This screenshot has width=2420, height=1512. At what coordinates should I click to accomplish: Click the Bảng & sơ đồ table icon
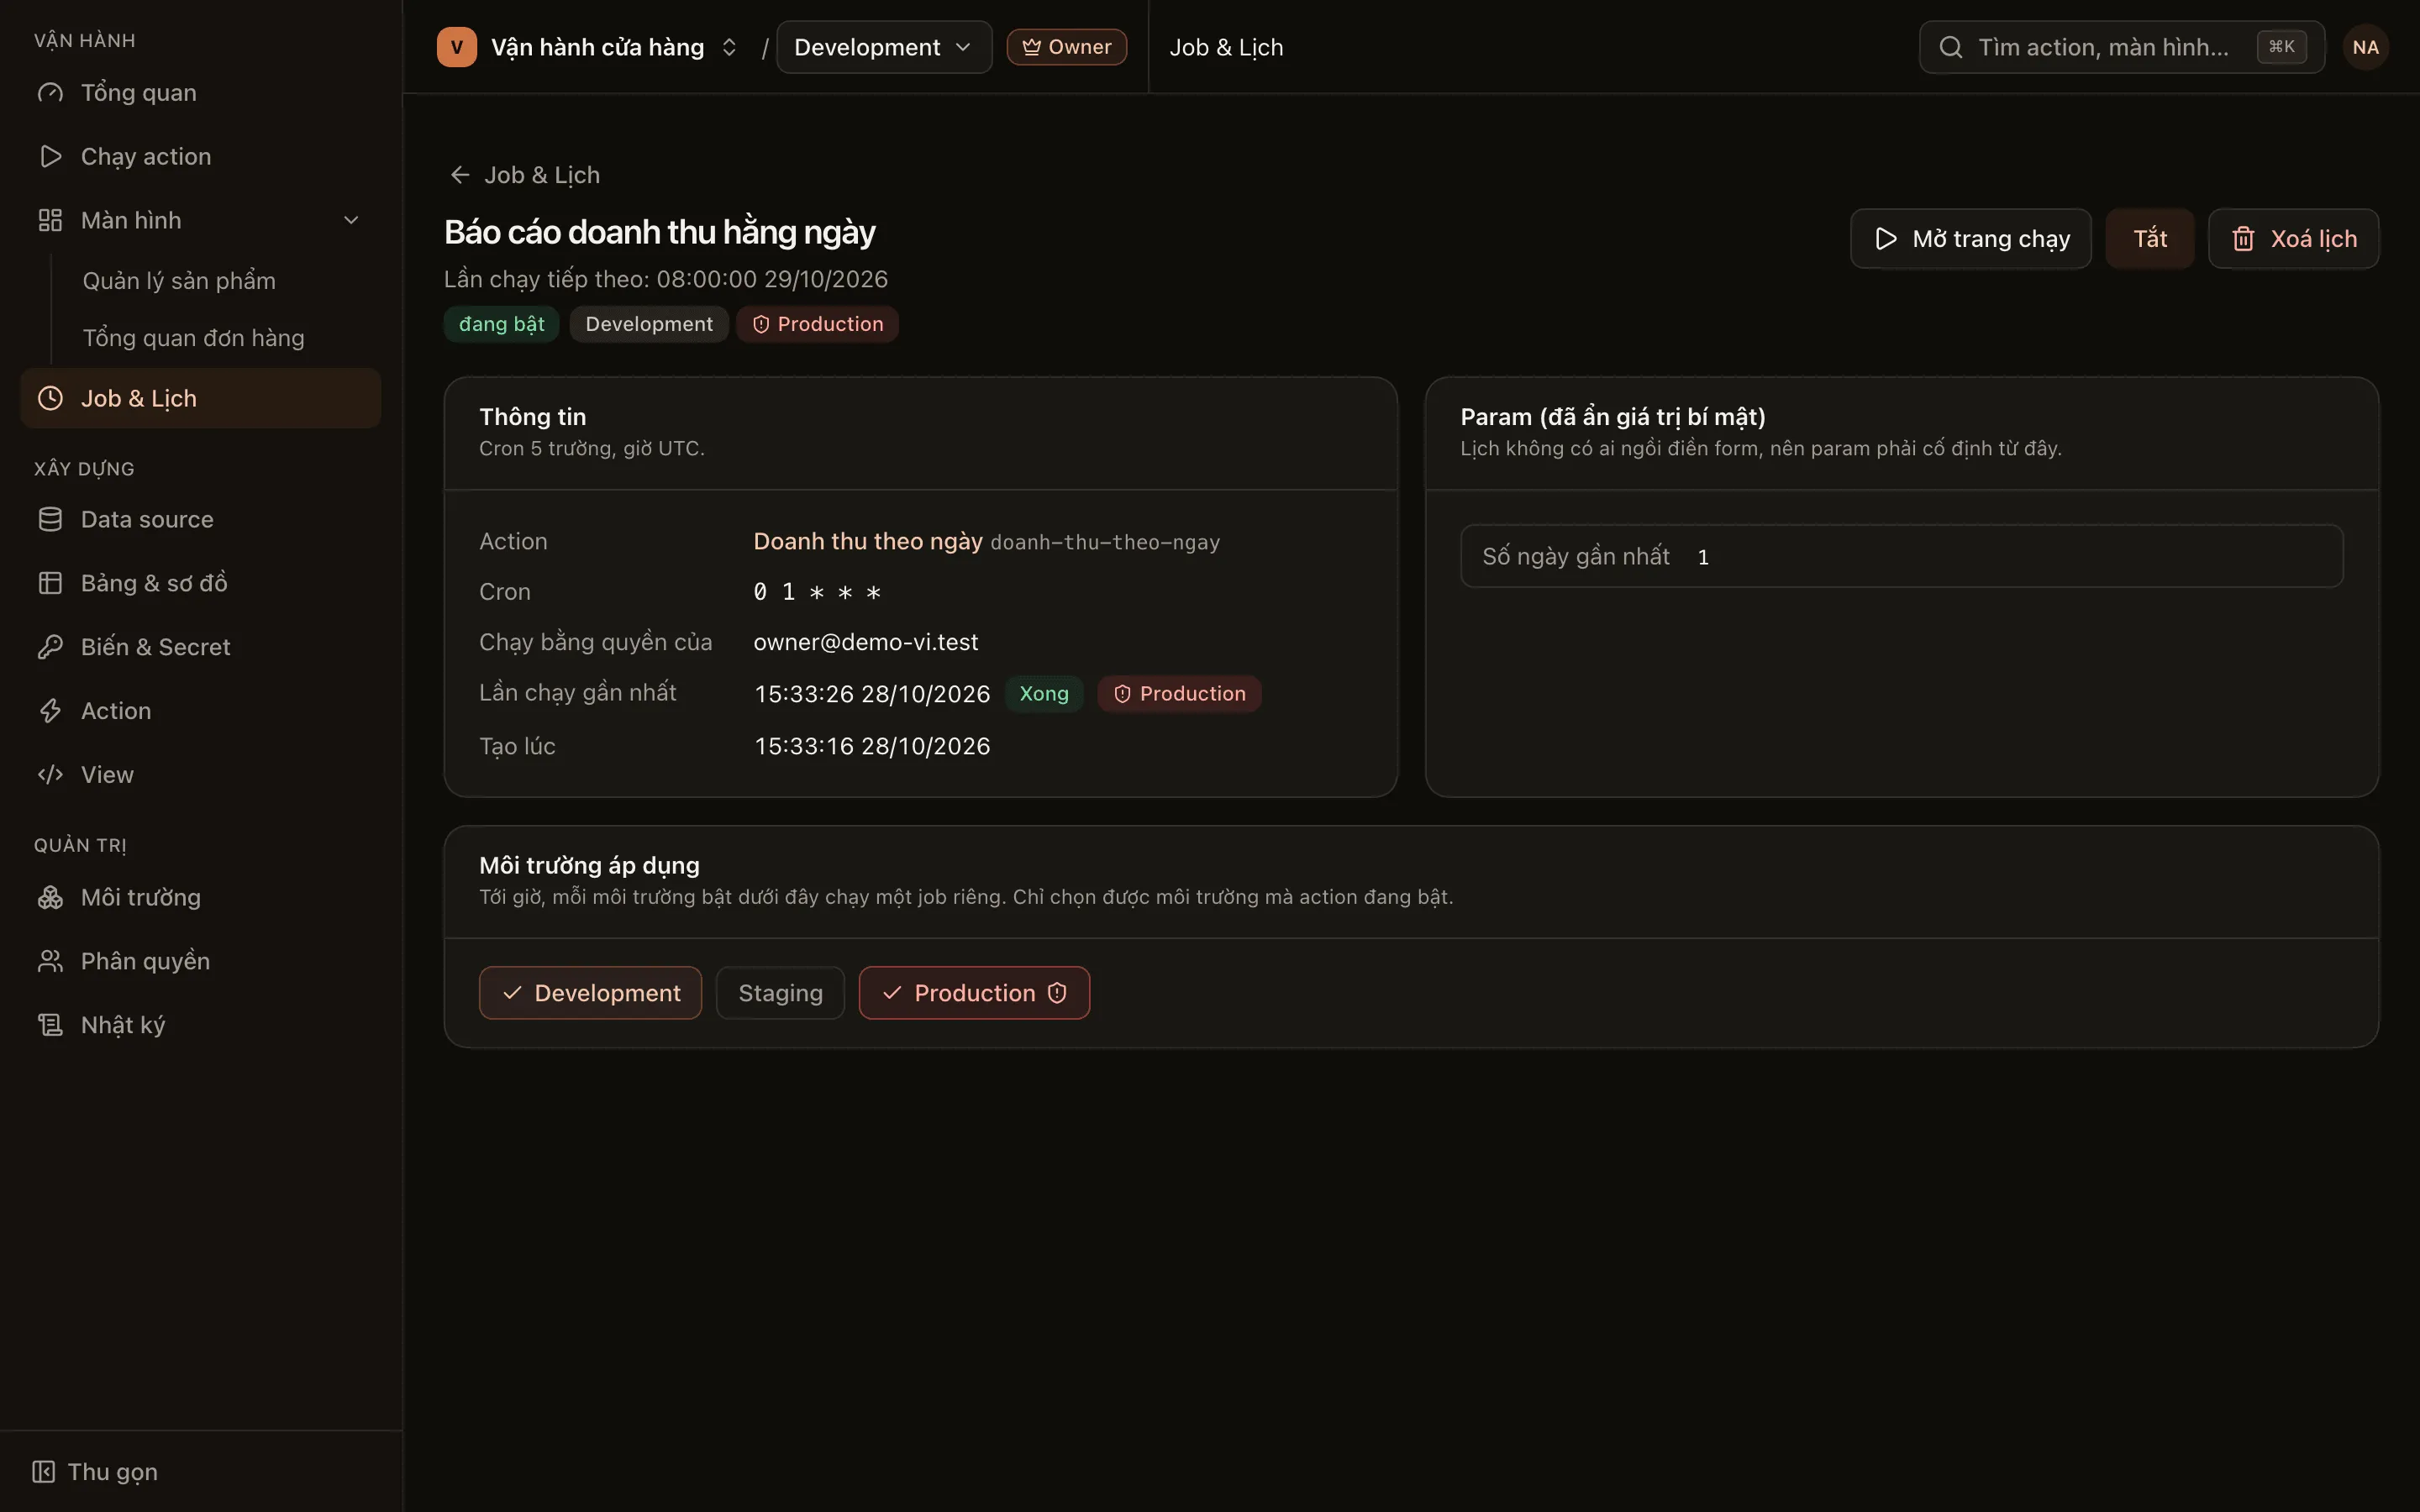50,583
